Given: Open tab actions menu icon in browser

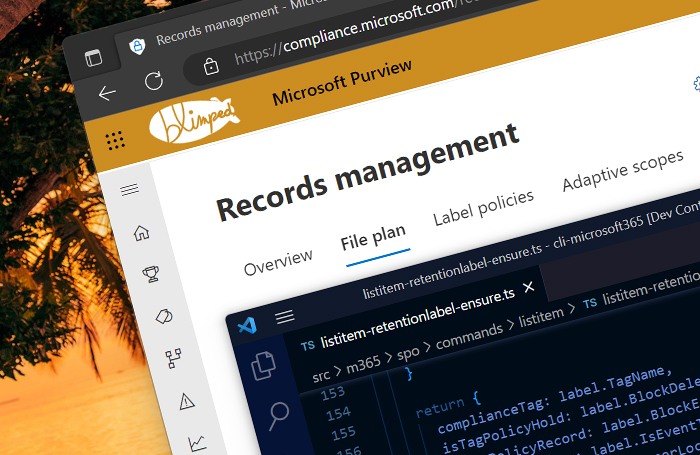Looking at the screenshot, I should tap(94, 58).
